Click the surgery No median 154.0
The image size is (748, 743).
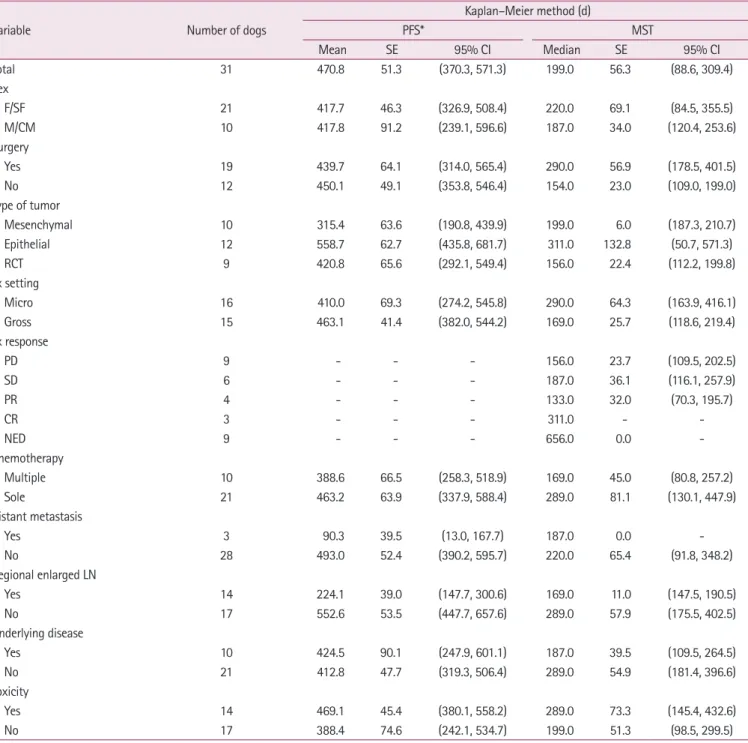560,186
